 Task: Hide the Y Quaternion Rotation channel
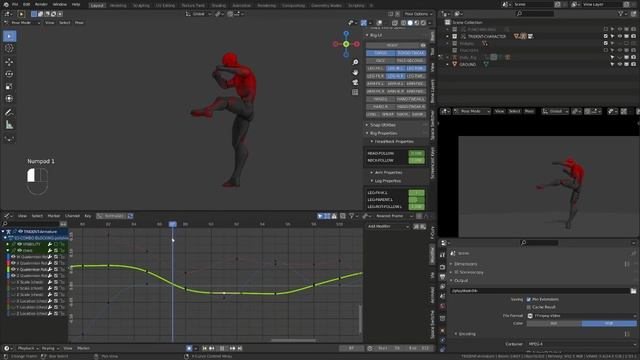click(13, 269)
